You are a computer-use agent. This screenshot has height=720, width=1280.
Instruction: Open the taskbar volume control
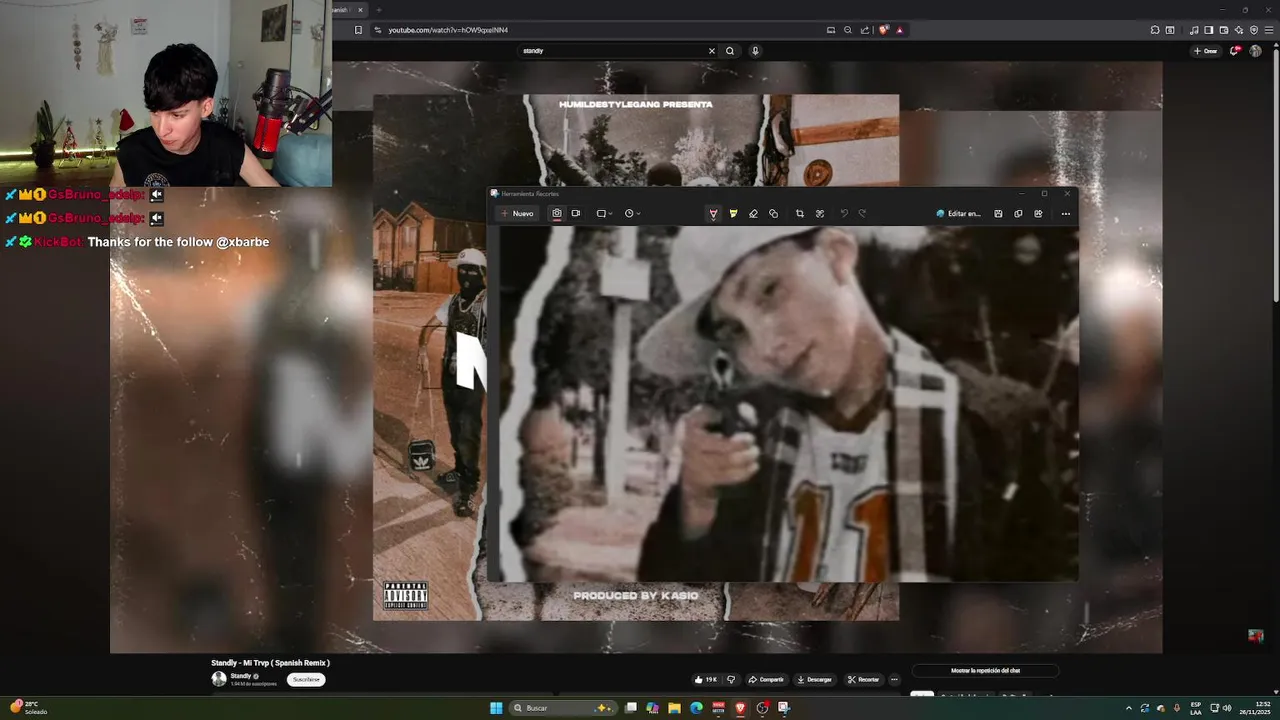point(1227,708)
